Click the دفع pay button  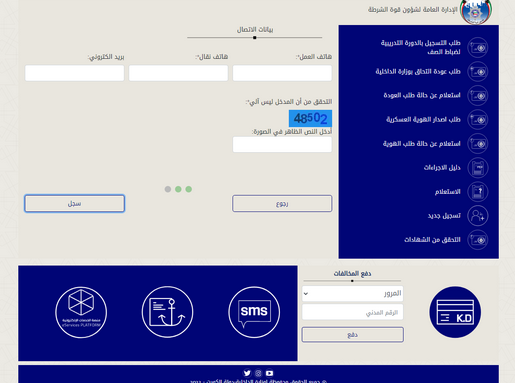[353, 334]
